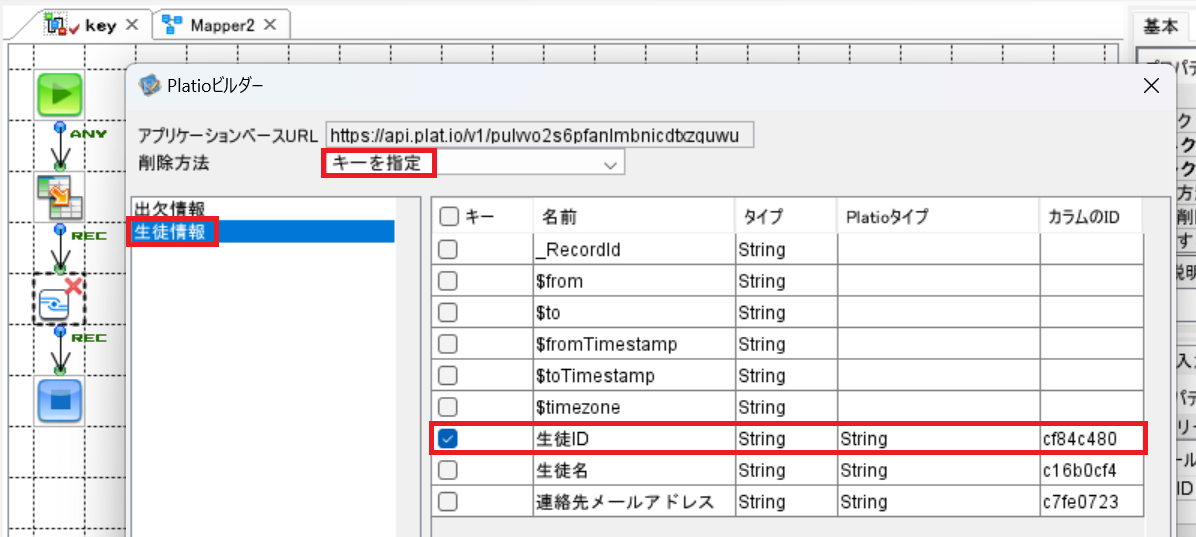Switch to the Mapper2 tab
This screenshot has width=1196, height=537.
(222, 25)
